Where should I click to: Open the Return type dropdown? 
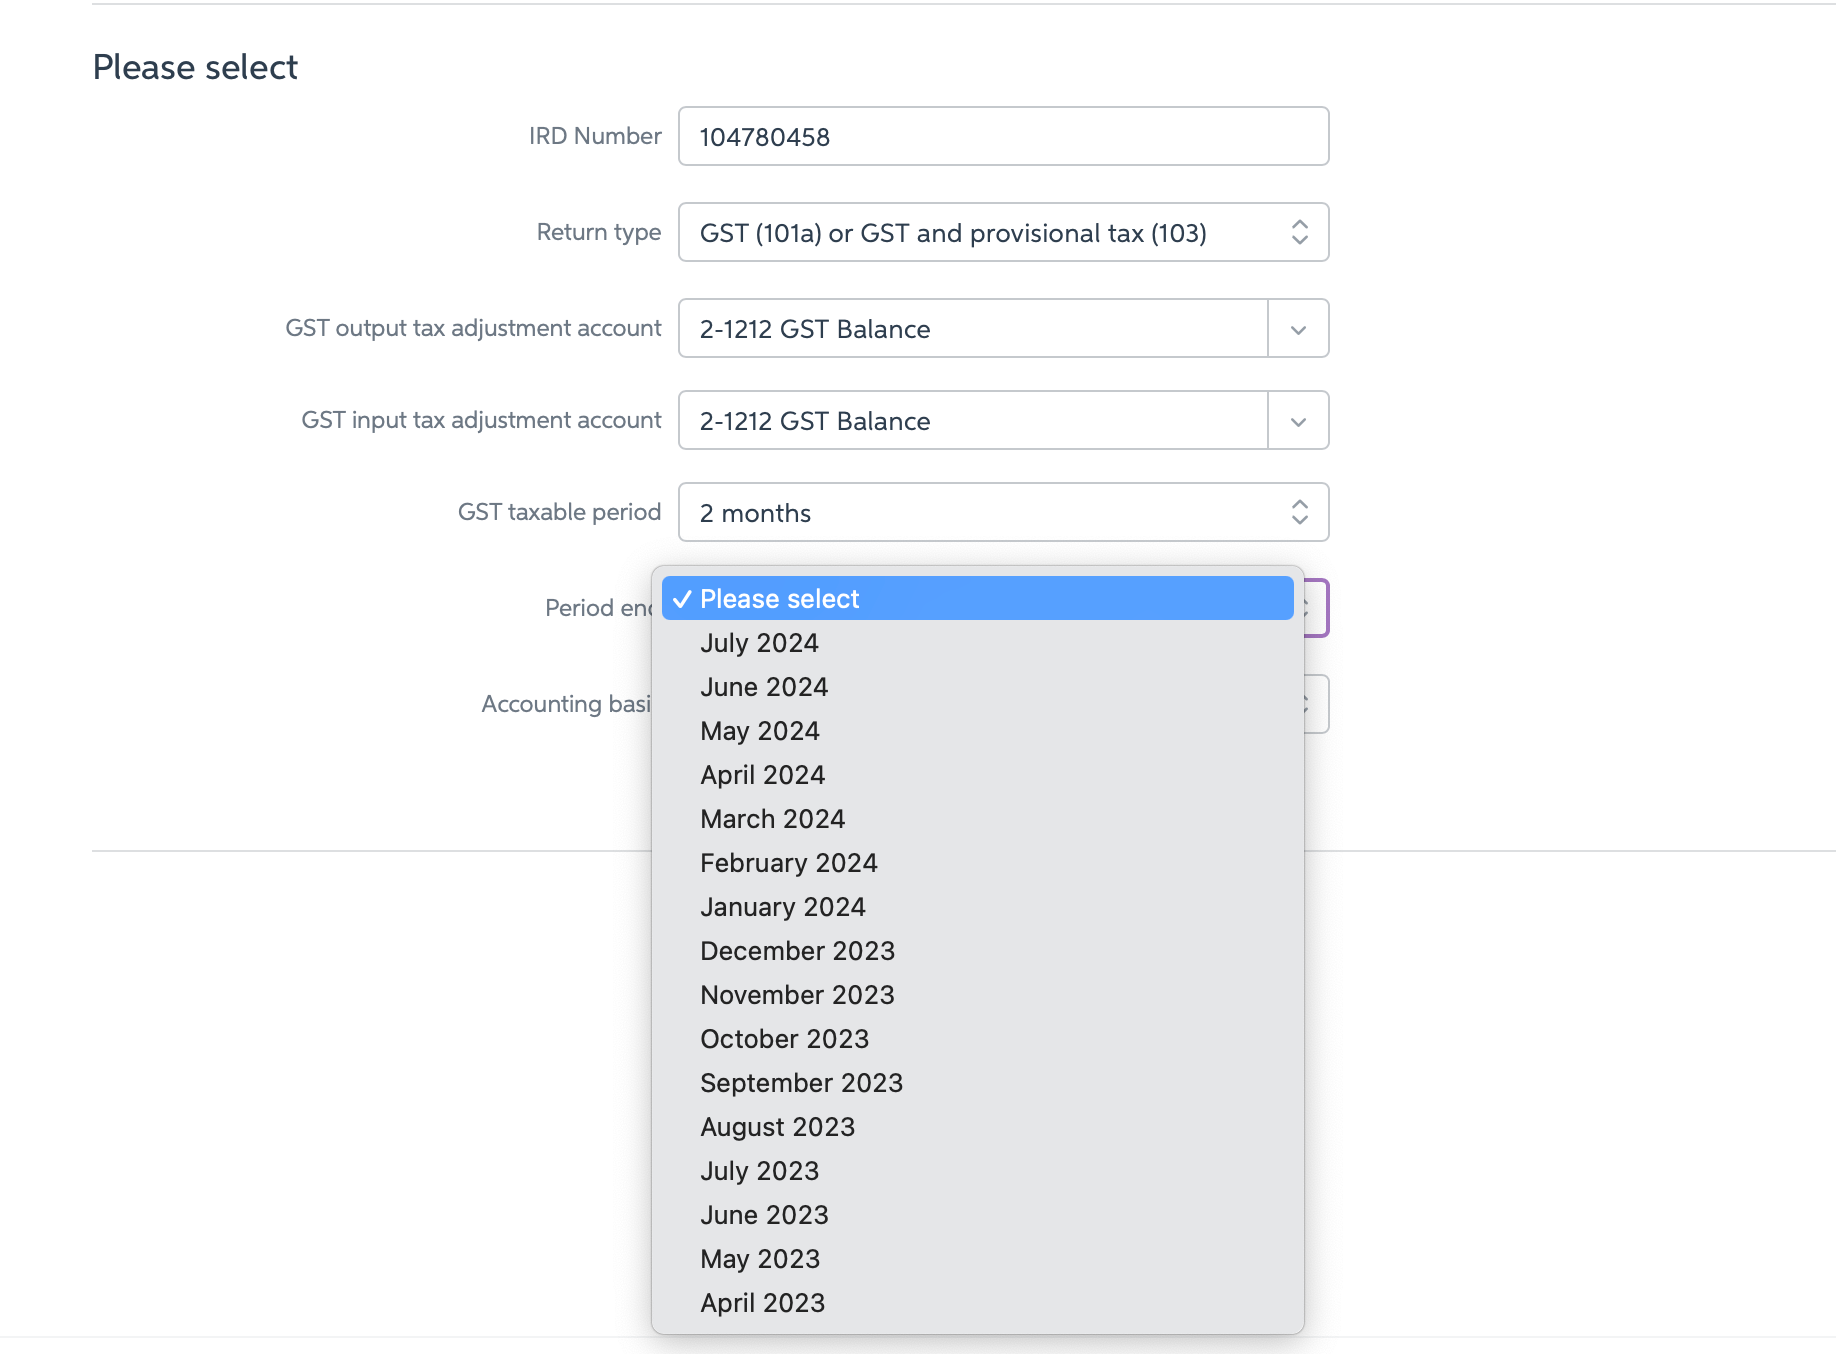1002,232
